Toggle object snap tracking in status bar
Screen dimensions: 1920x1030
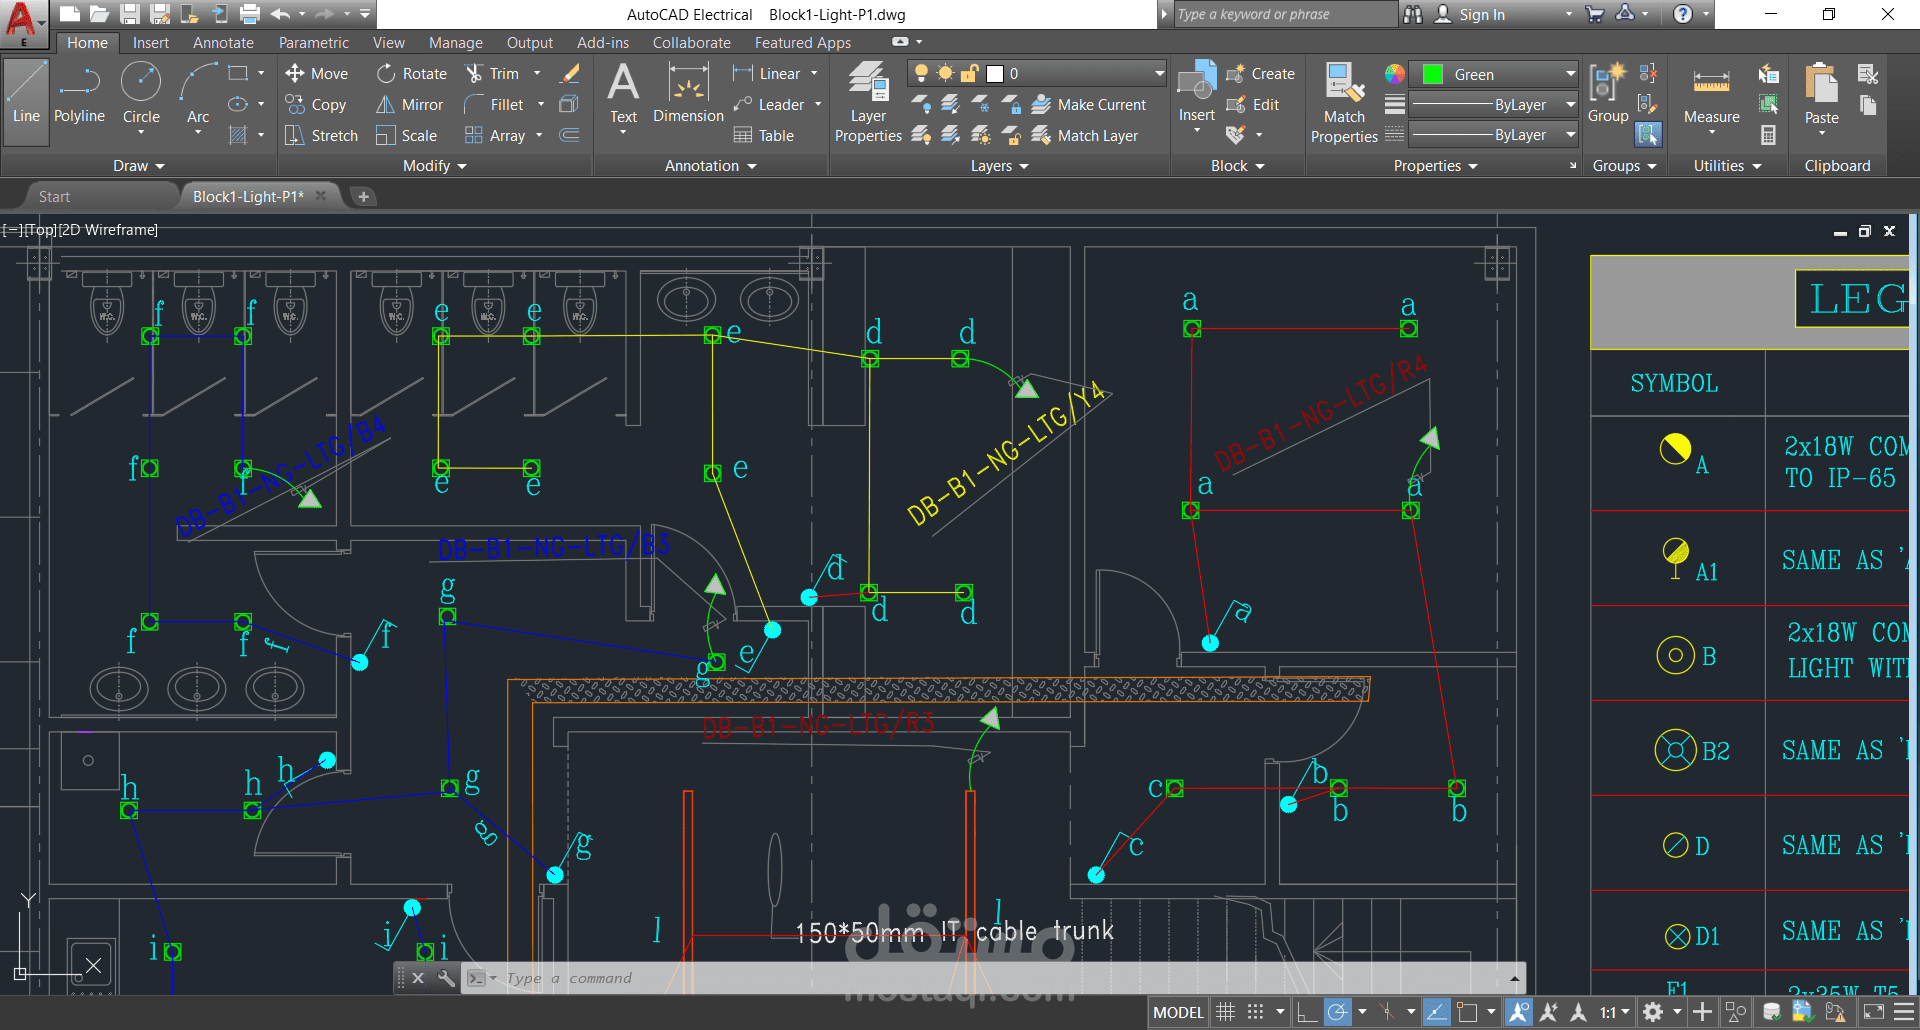(1437, 1012)
